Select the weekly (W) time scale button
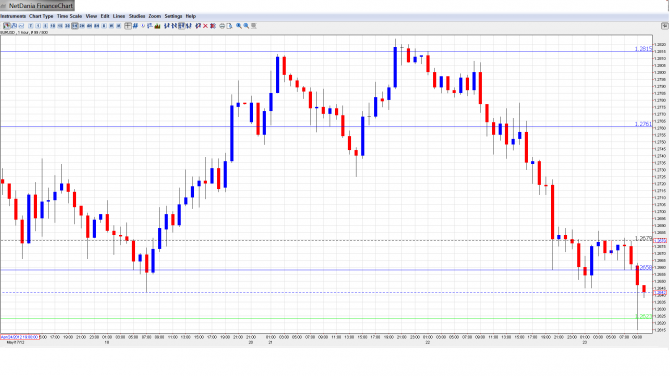Screen dimensions: 670x376 [112, 26]
